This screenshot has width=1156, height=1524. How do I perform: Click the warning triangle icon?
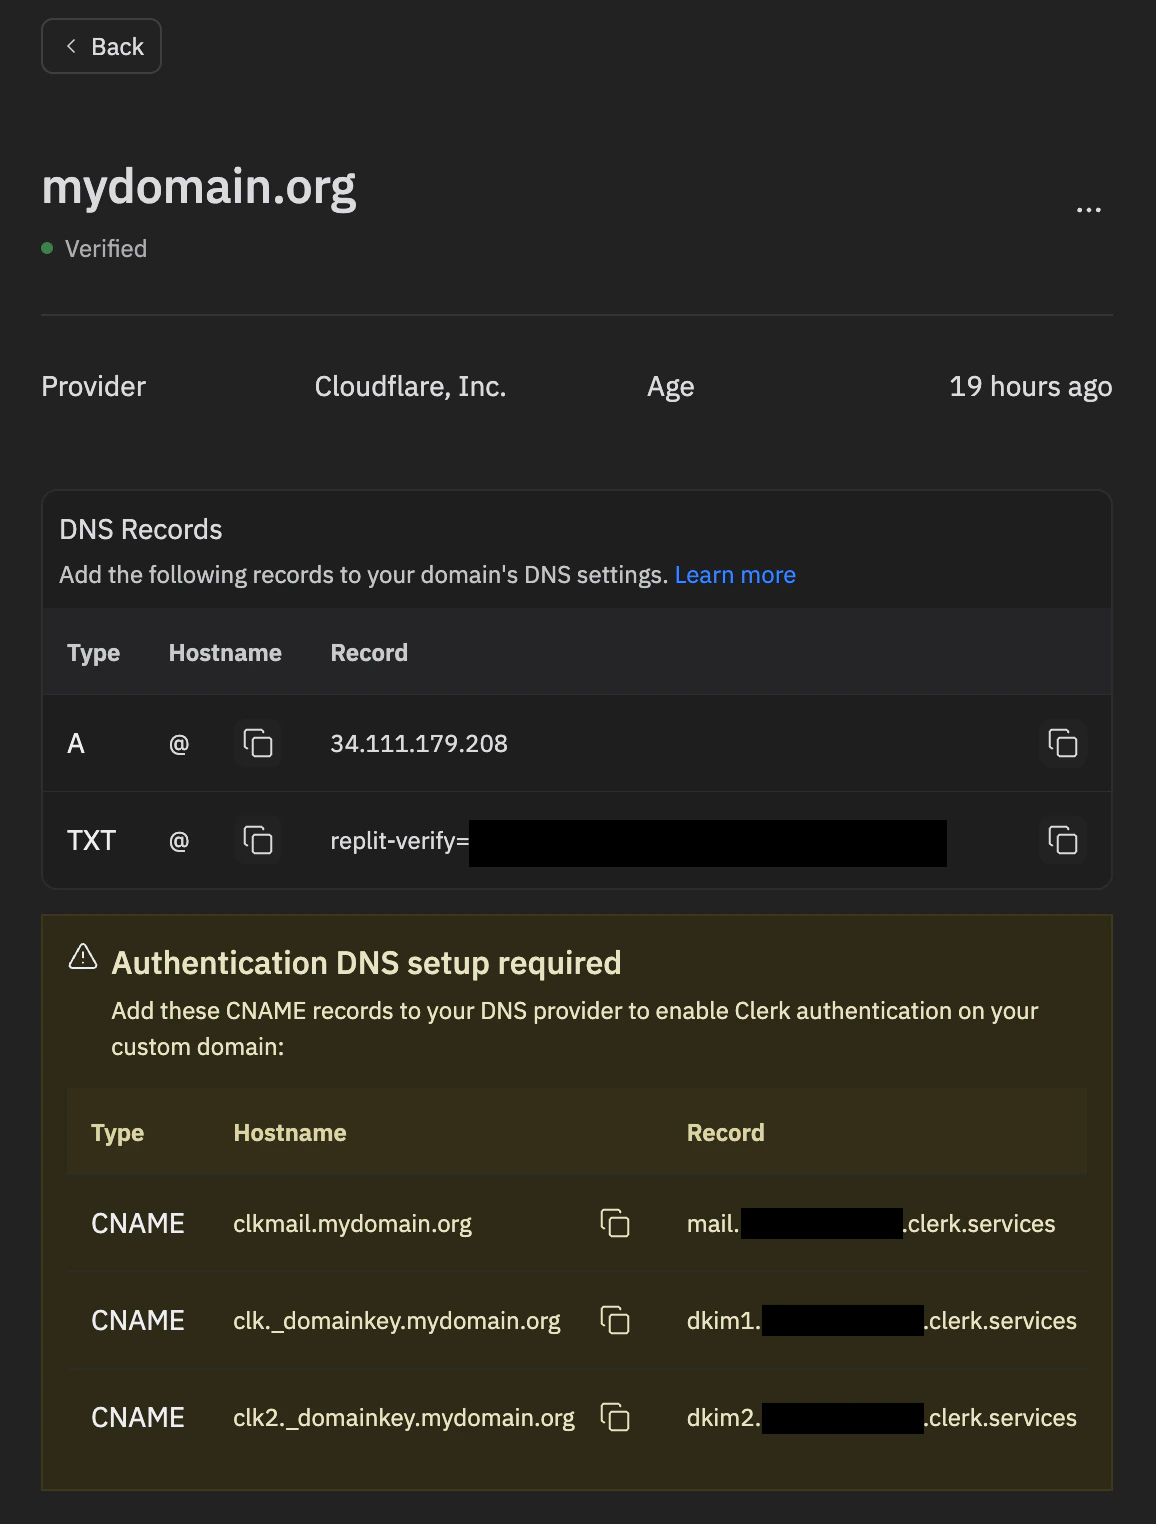coord(81,960)
